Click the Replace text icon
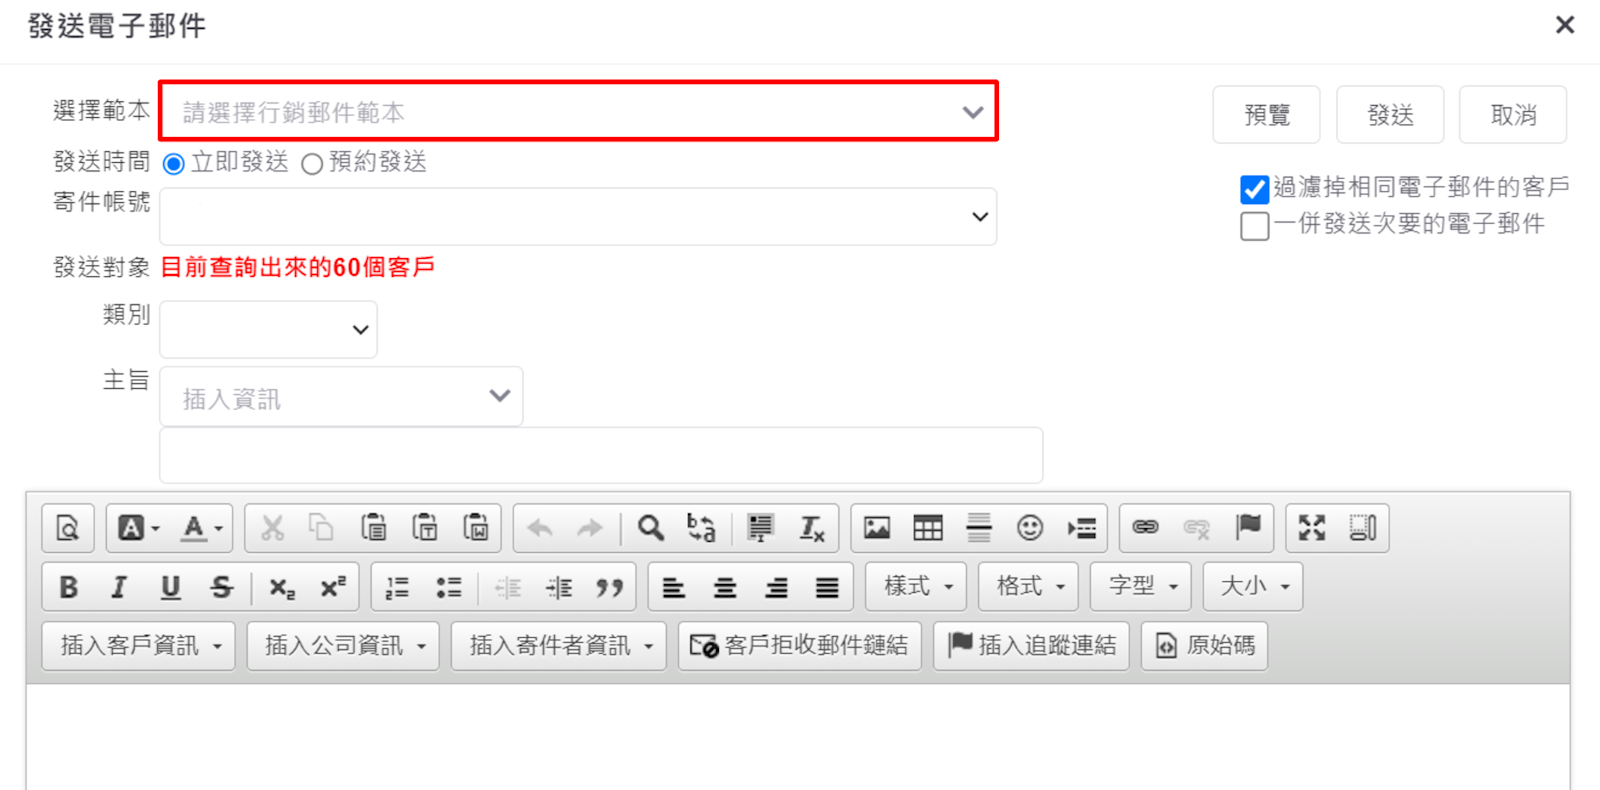This screenshot has height=790, width=1600. click(701, 528)
